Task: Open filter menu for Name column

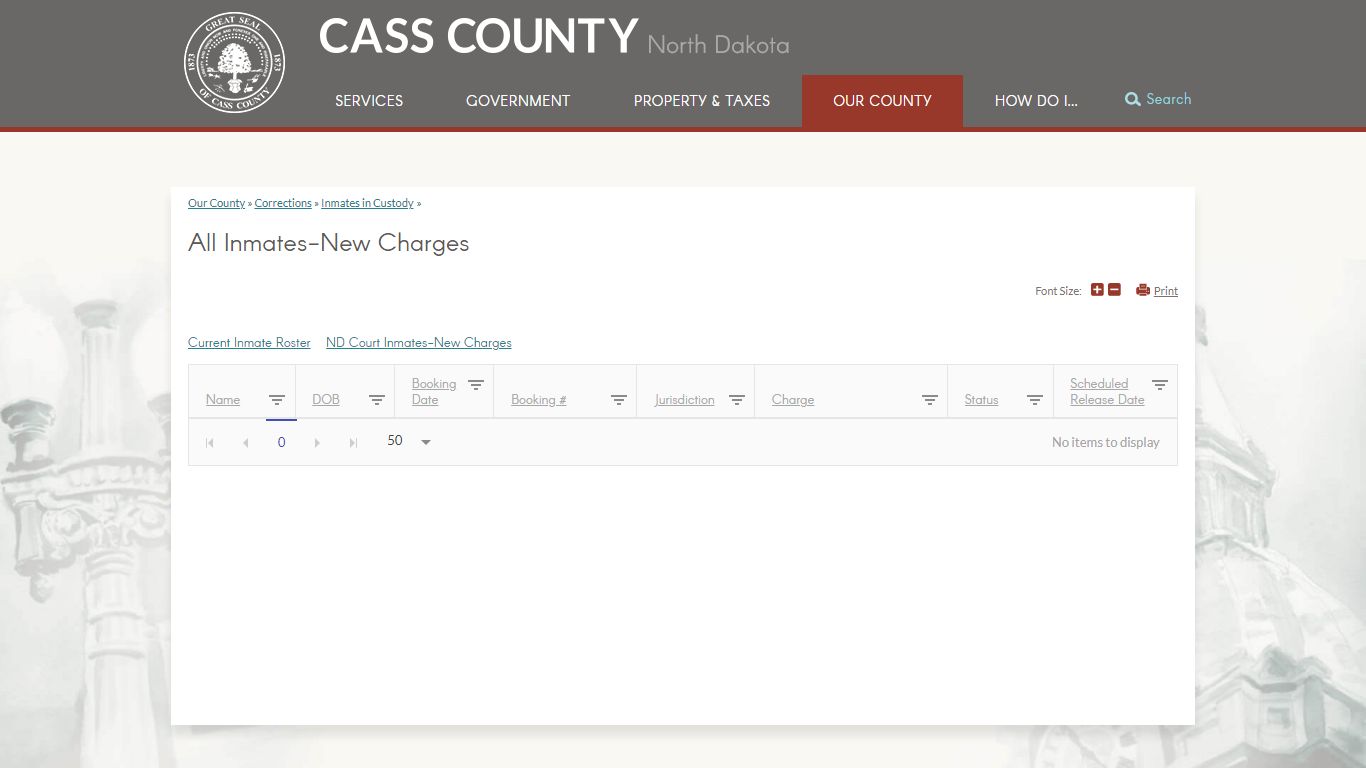Action: [277, 400]
